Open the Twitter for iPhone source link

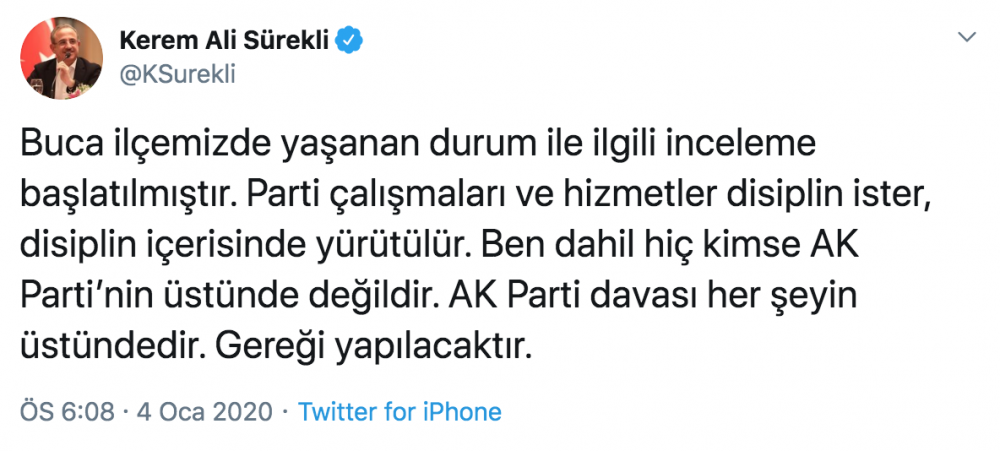click(400, 411)
